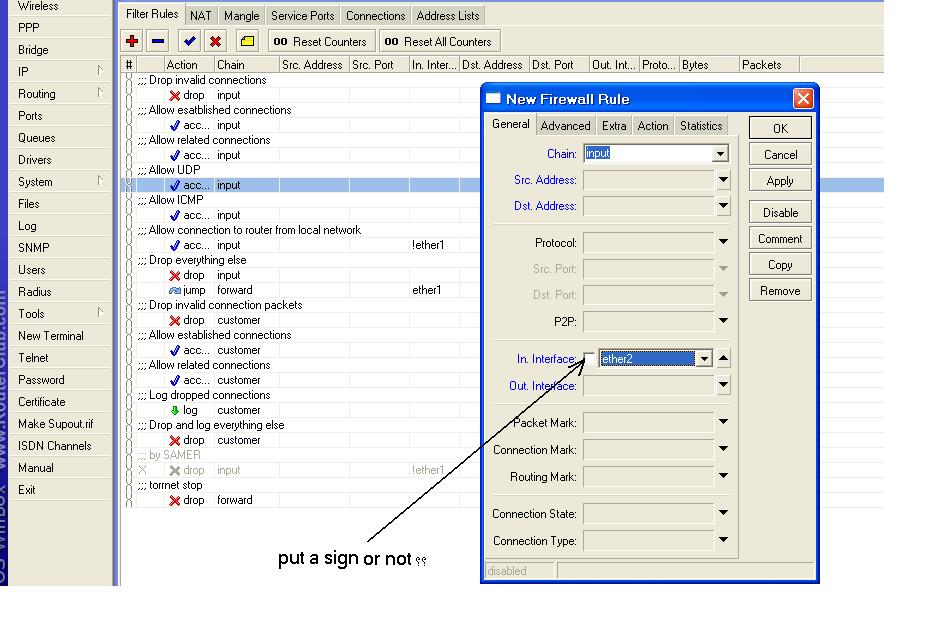The height and width of the screenshot is (633, 932).
Task: Click the drop icon under Drop everything else
Action: coord(175,276)
